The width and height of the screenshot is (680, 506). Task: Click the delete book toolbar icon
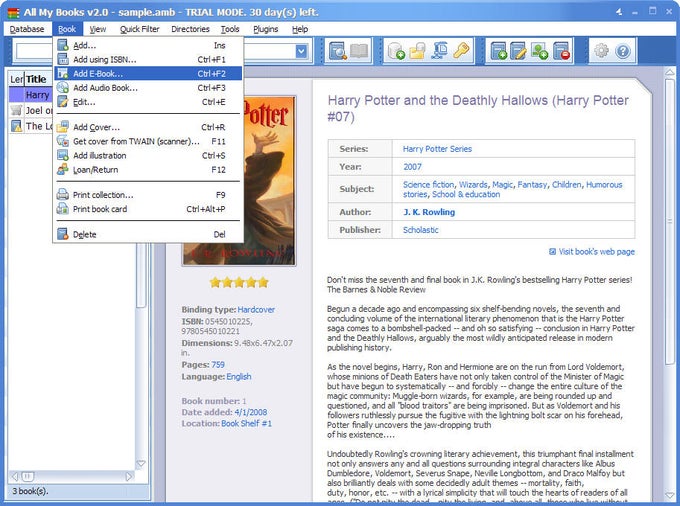point(561,51)
